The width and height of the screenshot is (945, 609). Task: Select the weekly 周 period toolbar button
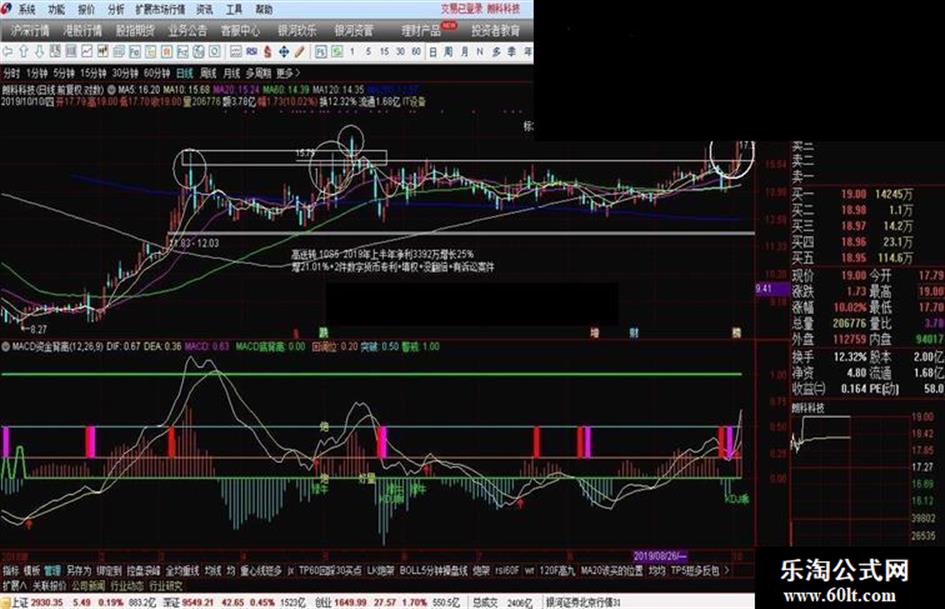tap(448, 52)
